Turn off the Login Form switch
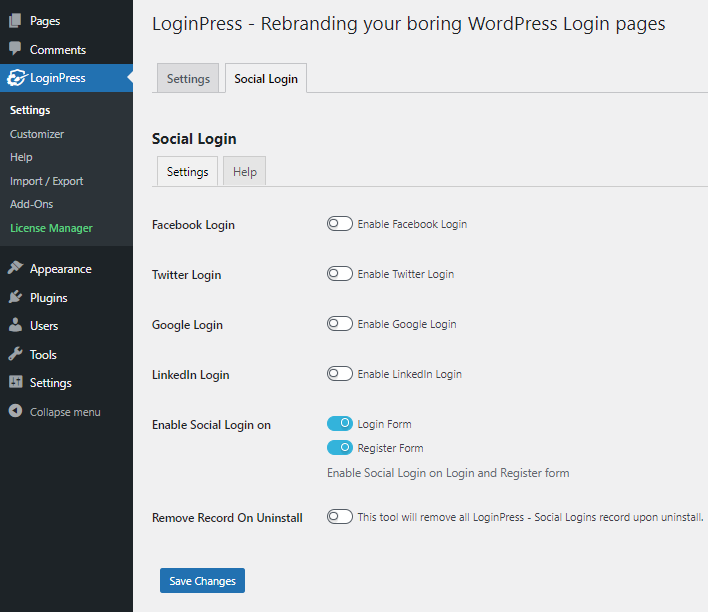The width and height of the screenshot is (708, 612). [x=340, y=424]
